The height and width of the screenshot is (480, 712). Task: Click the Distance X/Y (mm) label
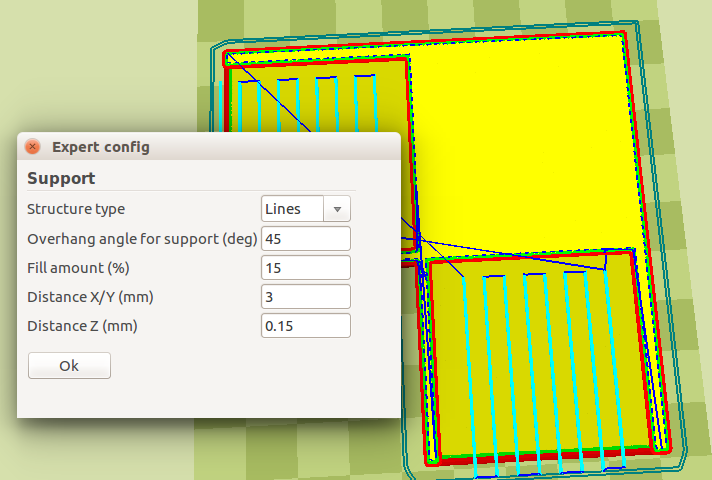click(90, 297)
